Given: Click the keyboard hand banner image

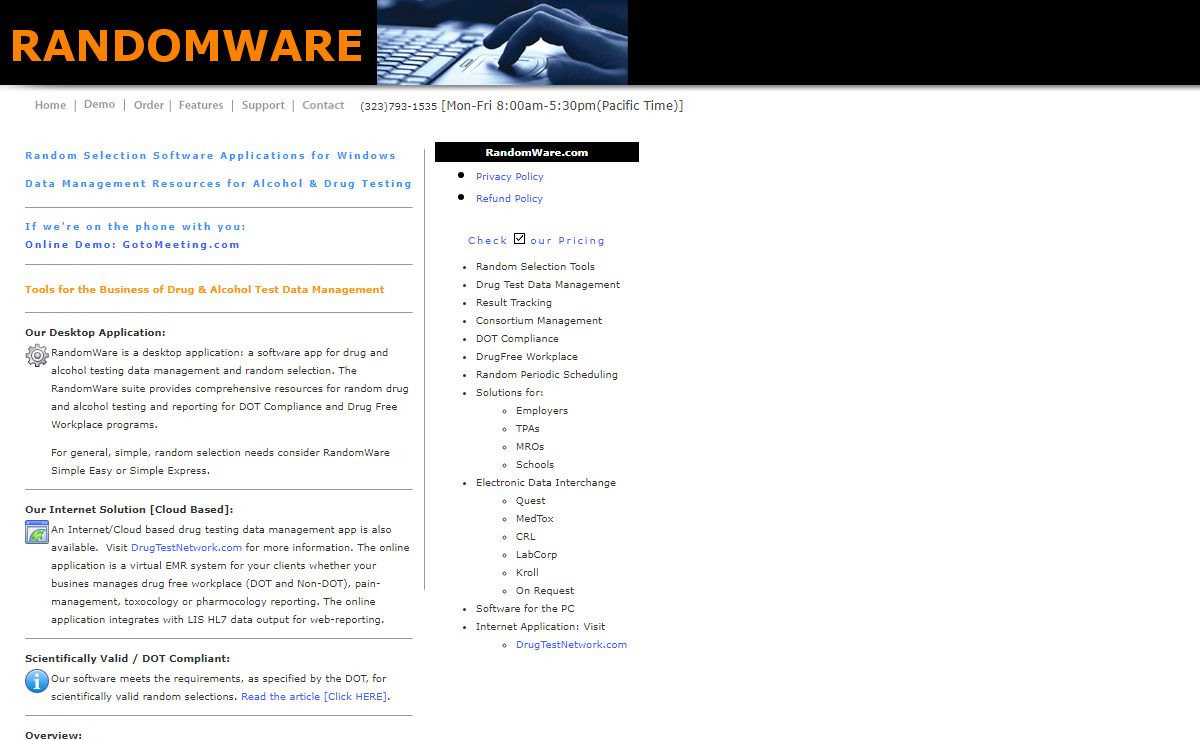Looking at the screenshot, I should click(x=502, y=42).
